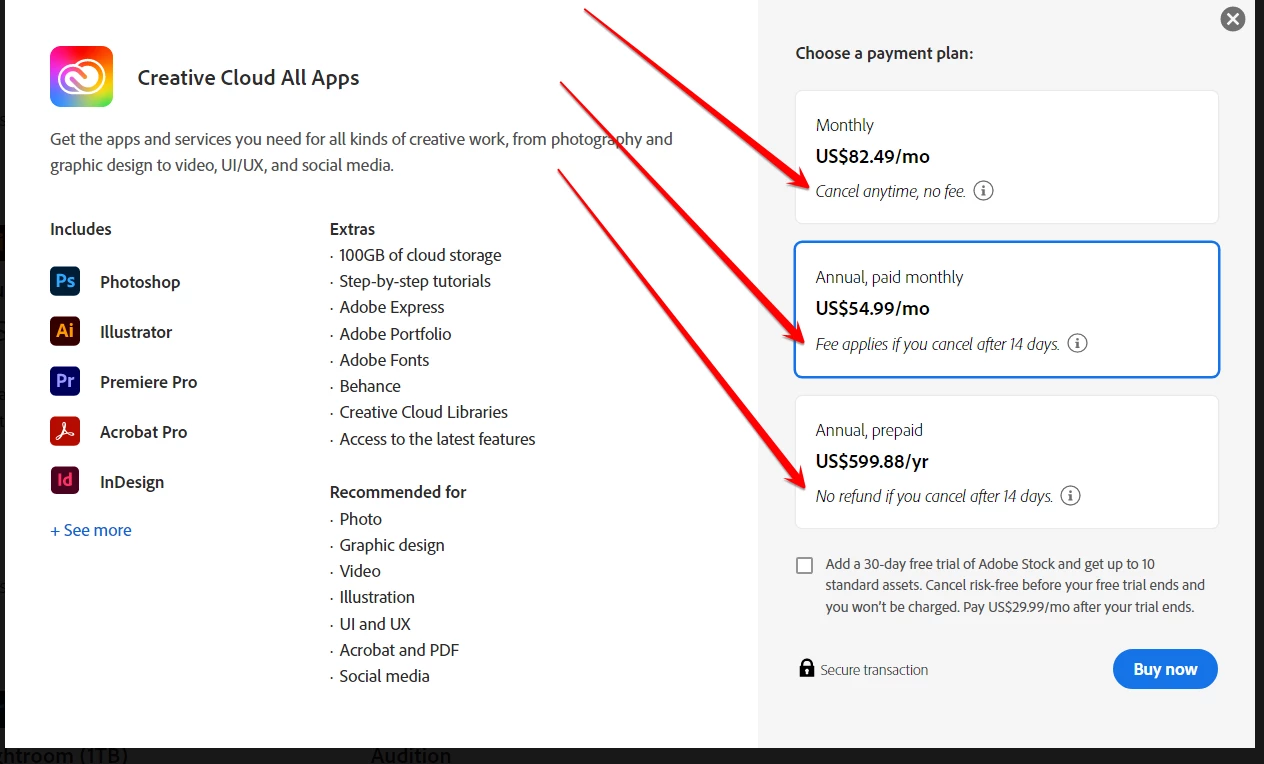Close the payment plan dialog
Screen dimensions: 1264x764
point(1233,18)
